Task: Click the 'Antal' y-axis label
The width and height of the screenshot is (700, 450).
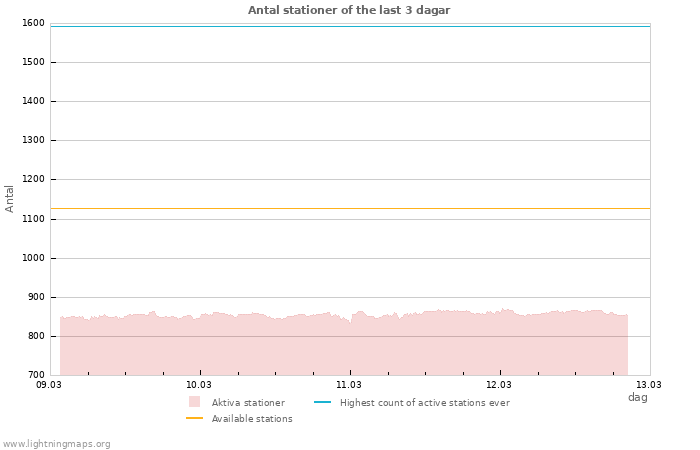Action: coord(10,198)
